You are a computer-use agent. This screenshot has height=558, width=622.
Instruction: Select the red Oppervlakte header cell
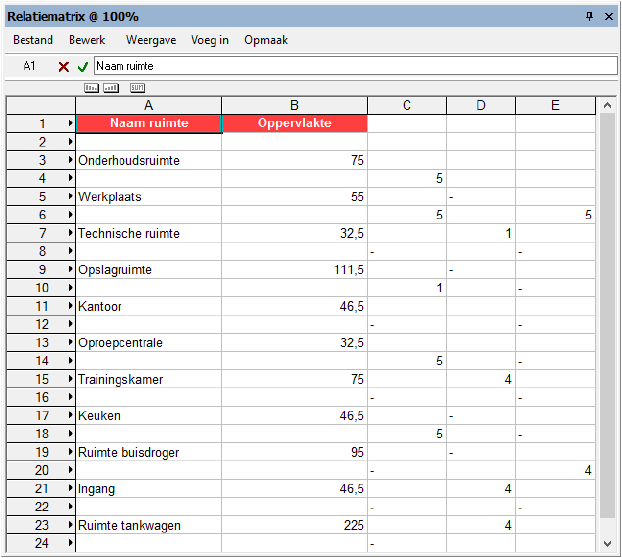[x=294, y=124]
